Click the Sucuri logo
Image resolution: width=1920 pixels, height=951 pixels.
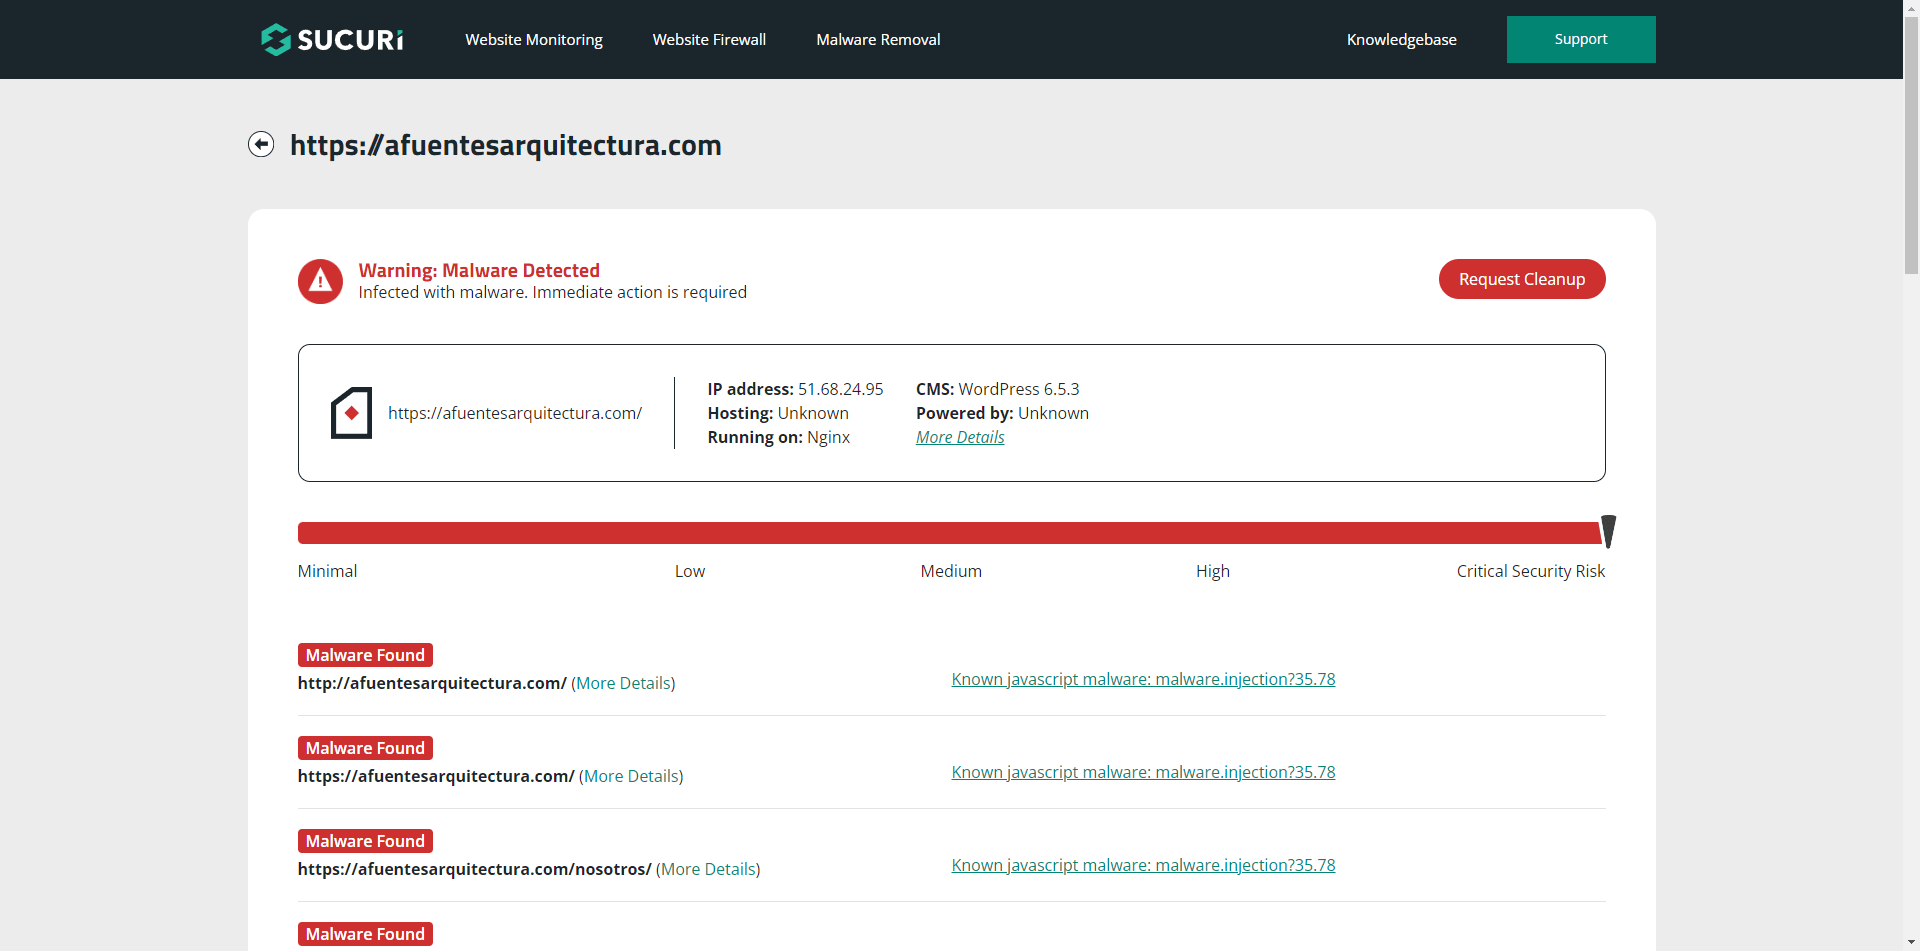point(332,39)
